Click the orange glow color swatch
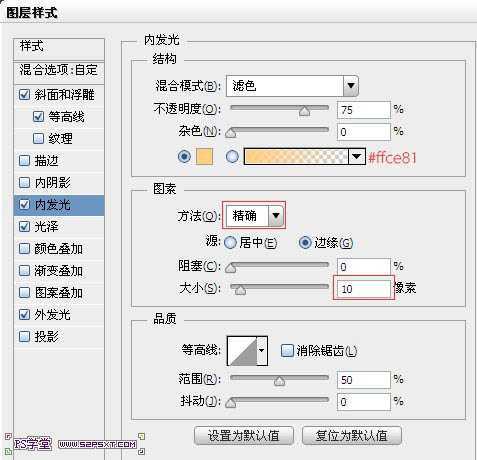477x460 pixels. tap(204, 157)
